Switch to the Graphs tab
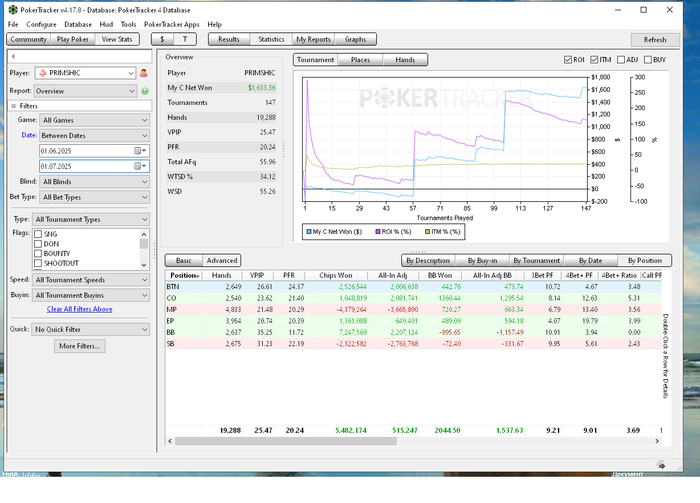 click(x=355, y=39)
